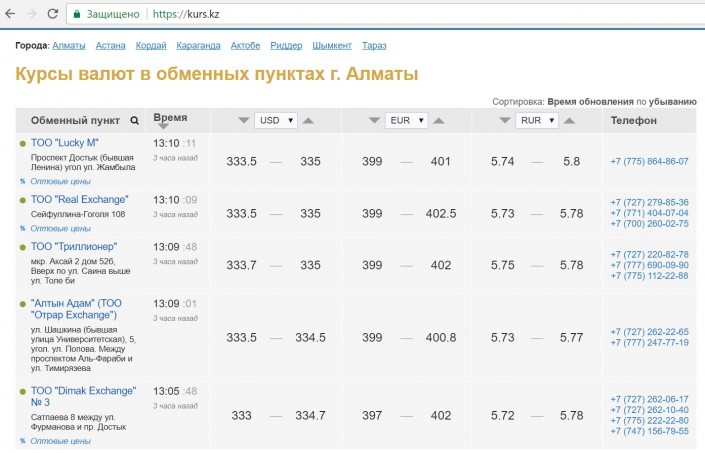Click the sort arrow under Время header

point(163,128)
